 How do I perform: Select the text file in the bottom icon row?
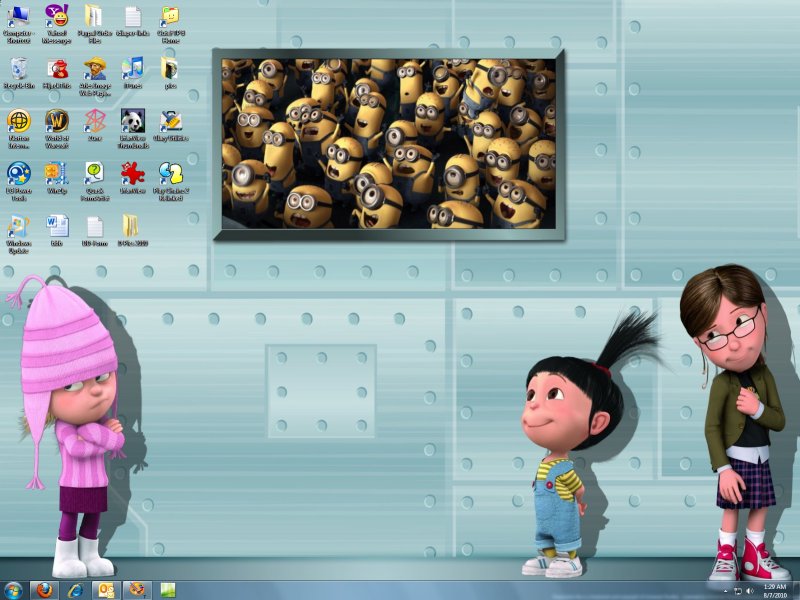point(95,231)
